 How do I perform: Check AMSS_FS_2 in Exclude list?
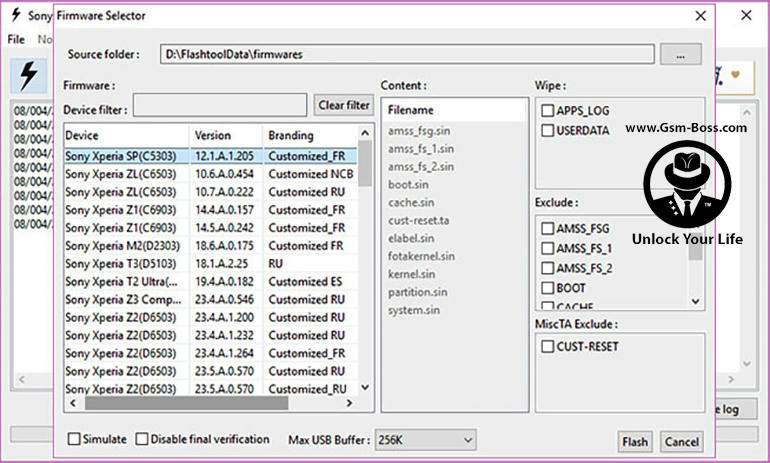pos(548,268)
